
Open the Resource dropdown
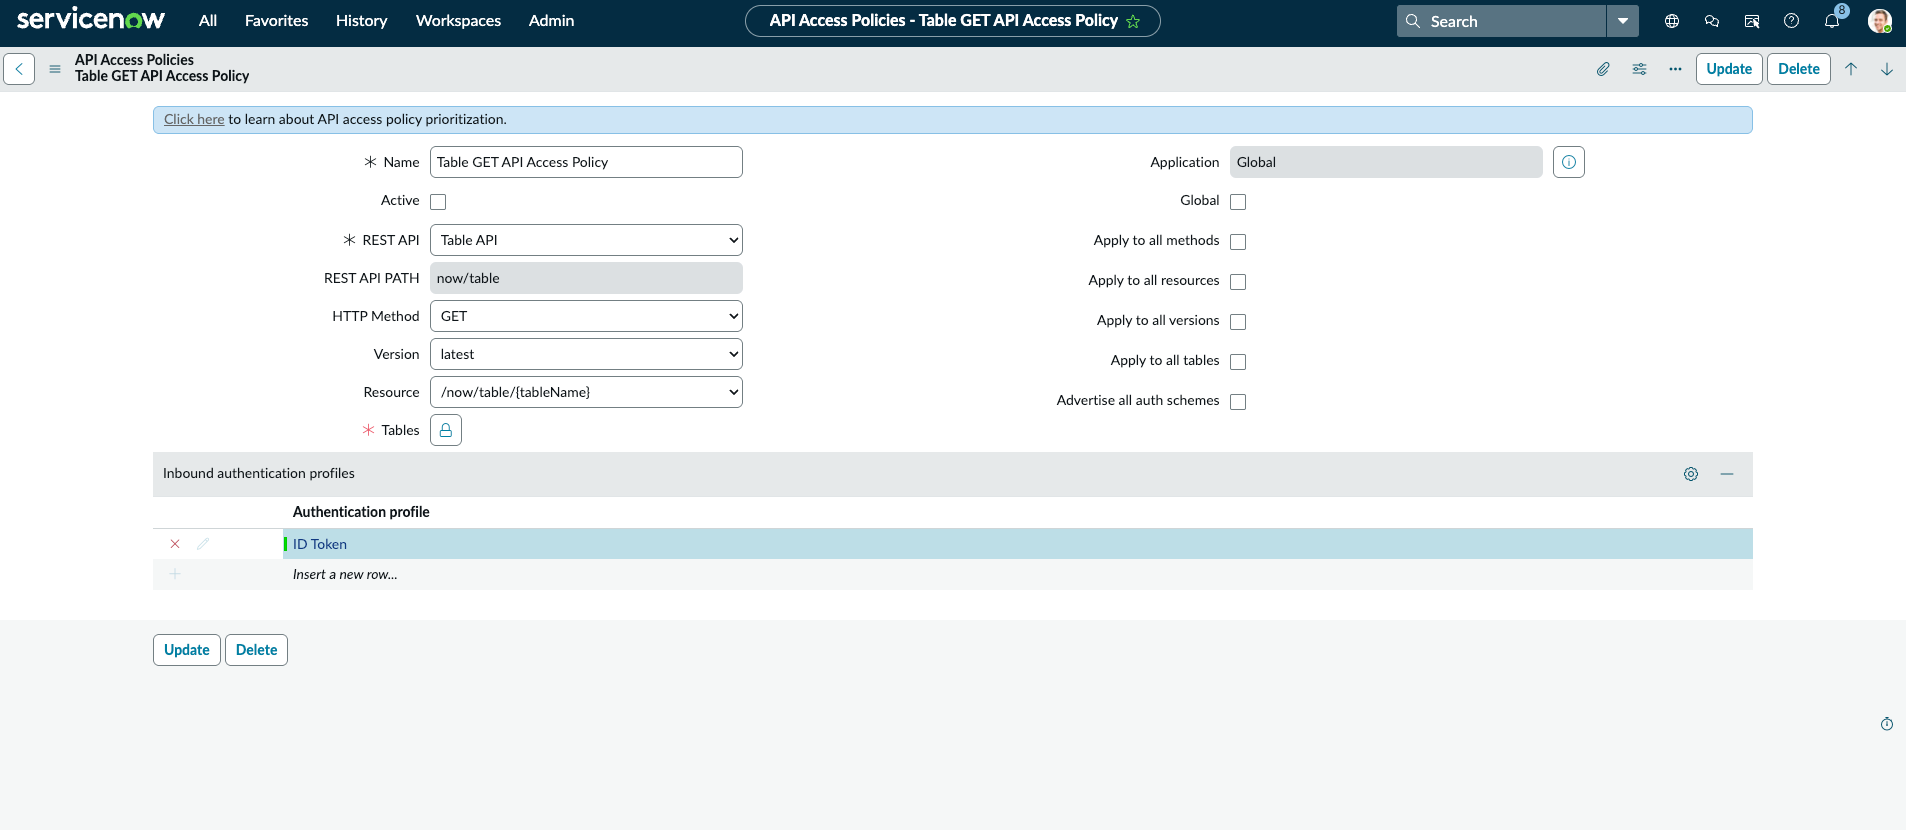click(586, 392)
